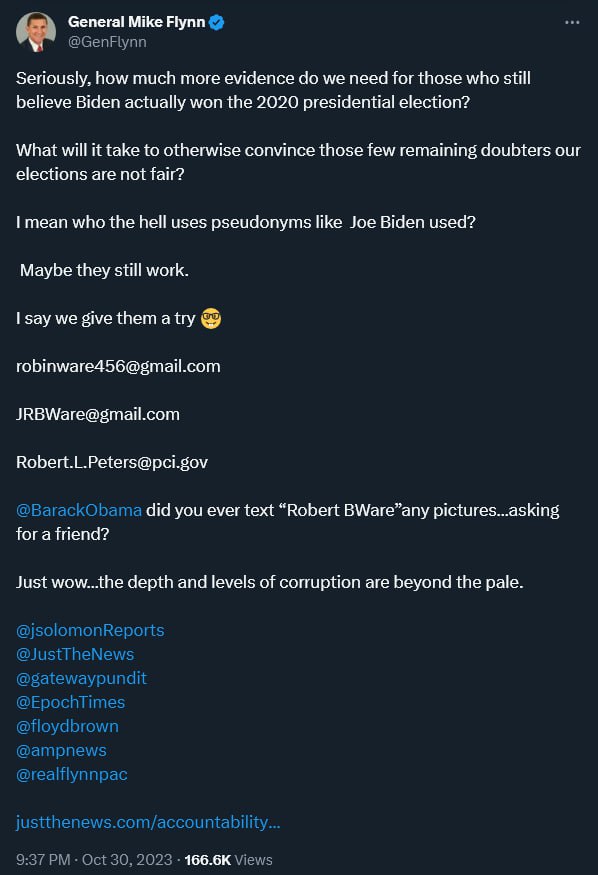Open the @JustTheNews mention
Image resolution: width=598 pixels, height=875 pixels.
point(75,654)
